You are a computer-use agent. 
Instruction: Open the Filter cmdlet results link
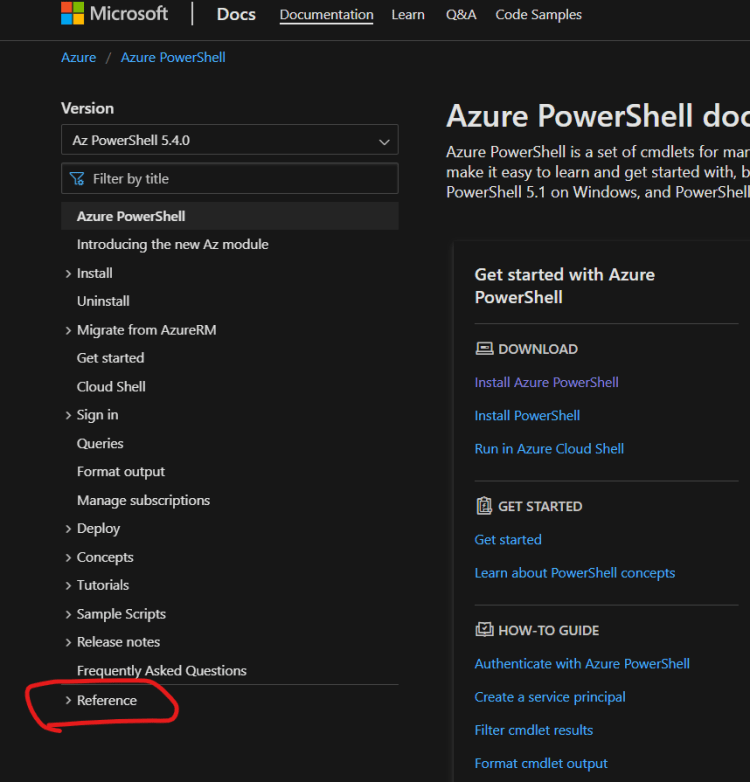[x=534, y=730]
